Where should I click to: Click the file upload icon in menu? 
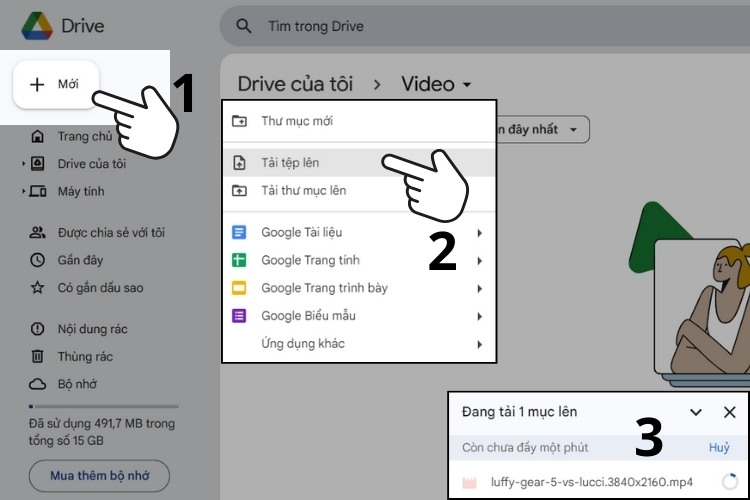239,163
